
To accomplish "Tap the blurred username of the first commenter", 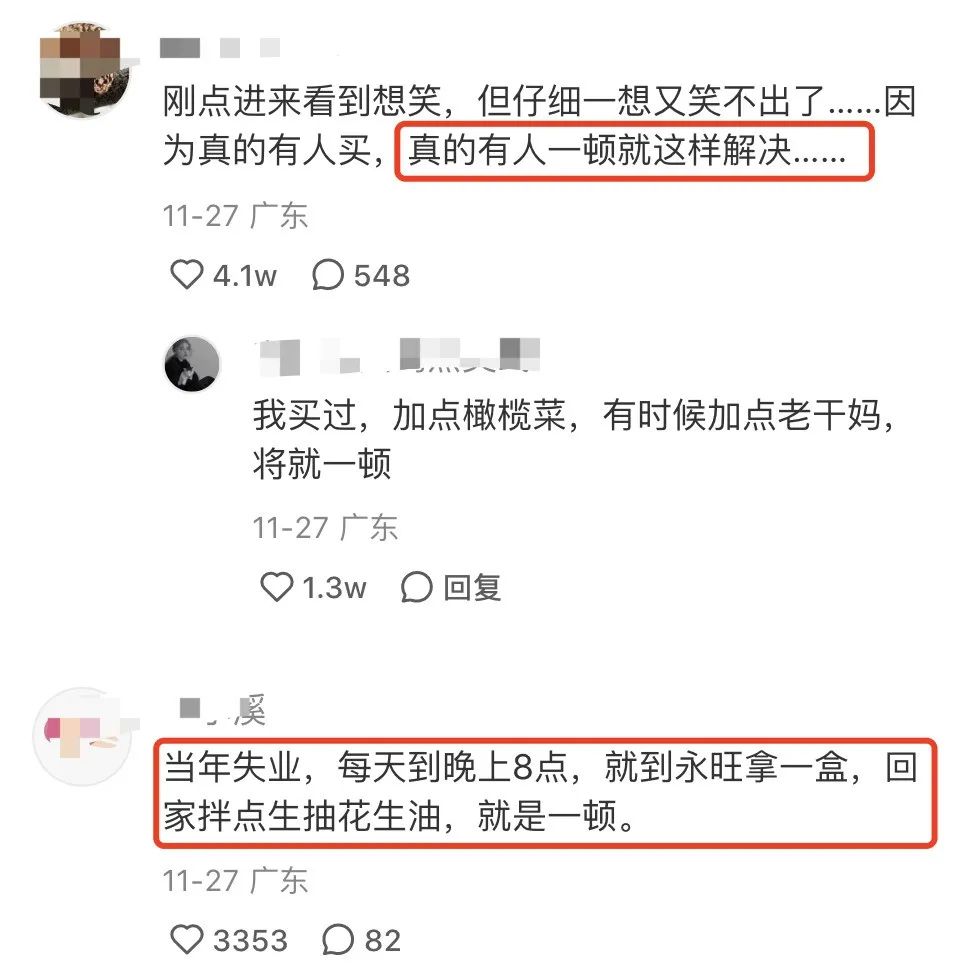I will pos(220,48).
